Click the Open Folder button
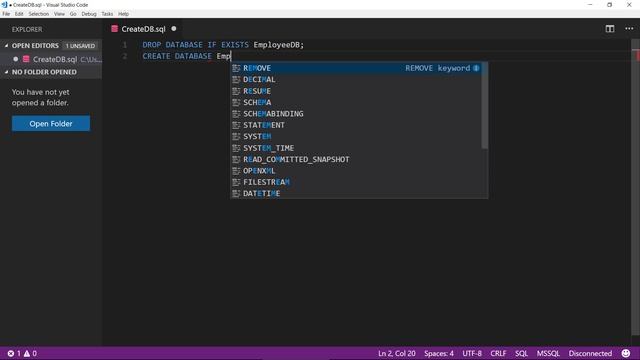640x360 pixels. coord(51,124)
